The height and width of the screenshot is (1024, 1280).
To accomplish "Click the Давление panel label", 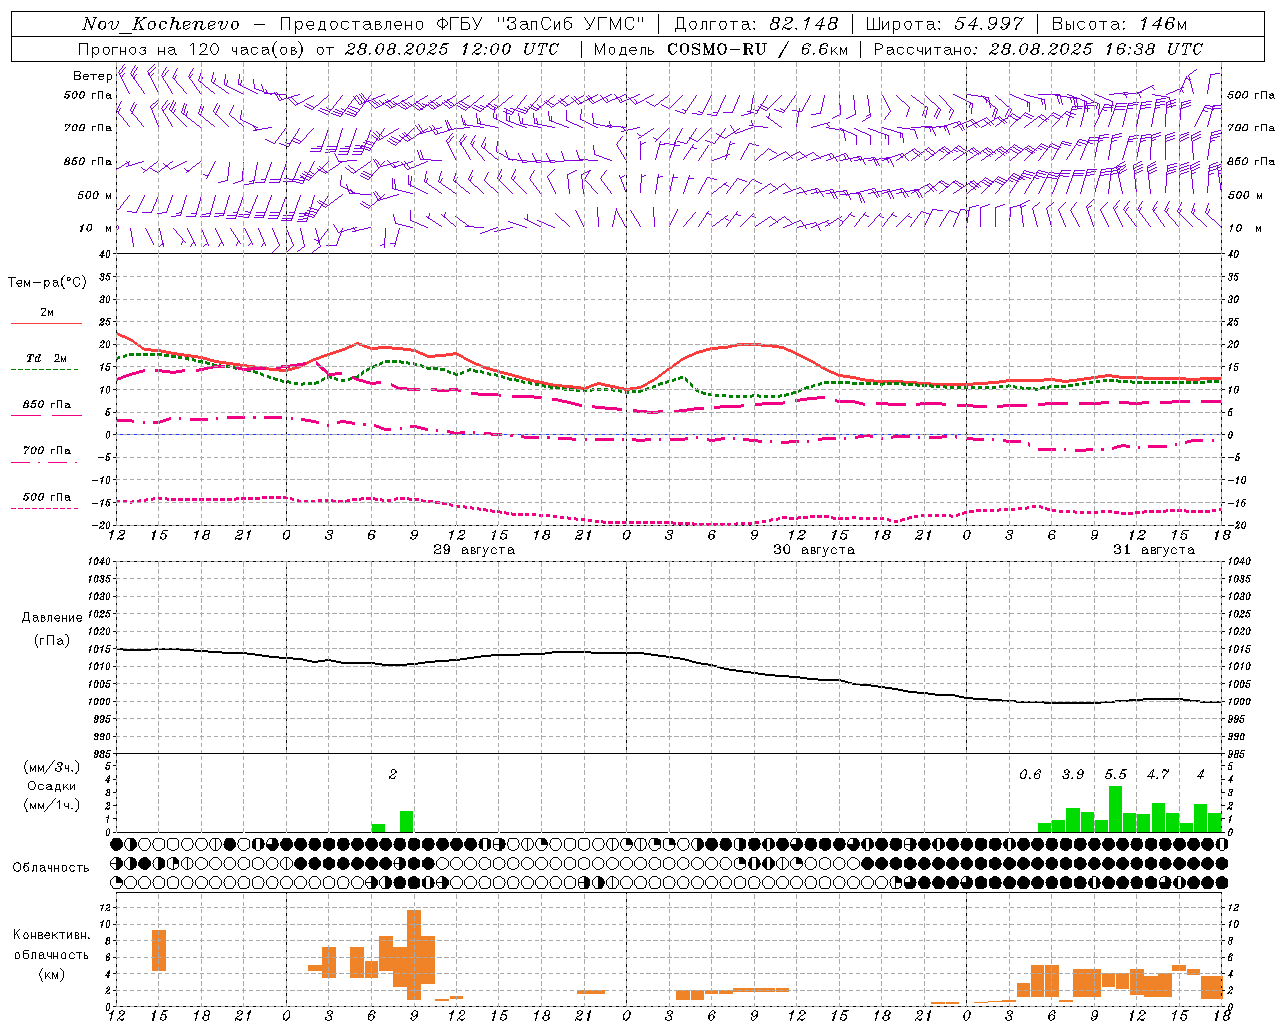I will point(52,618).
